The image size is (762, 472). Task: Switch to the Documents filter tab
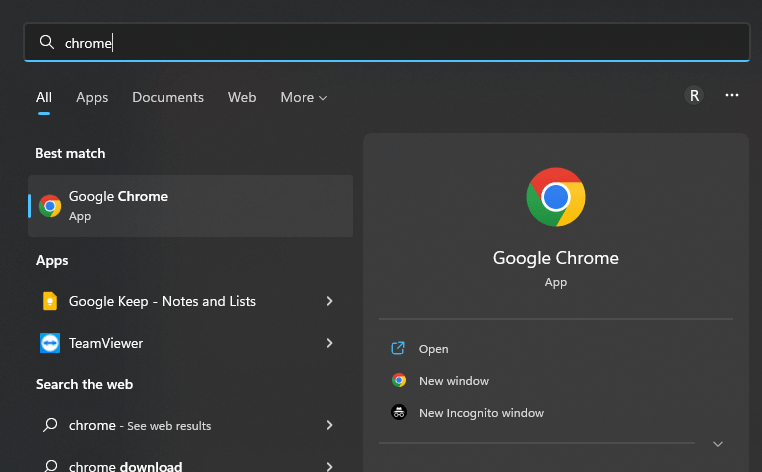point(168,97)
